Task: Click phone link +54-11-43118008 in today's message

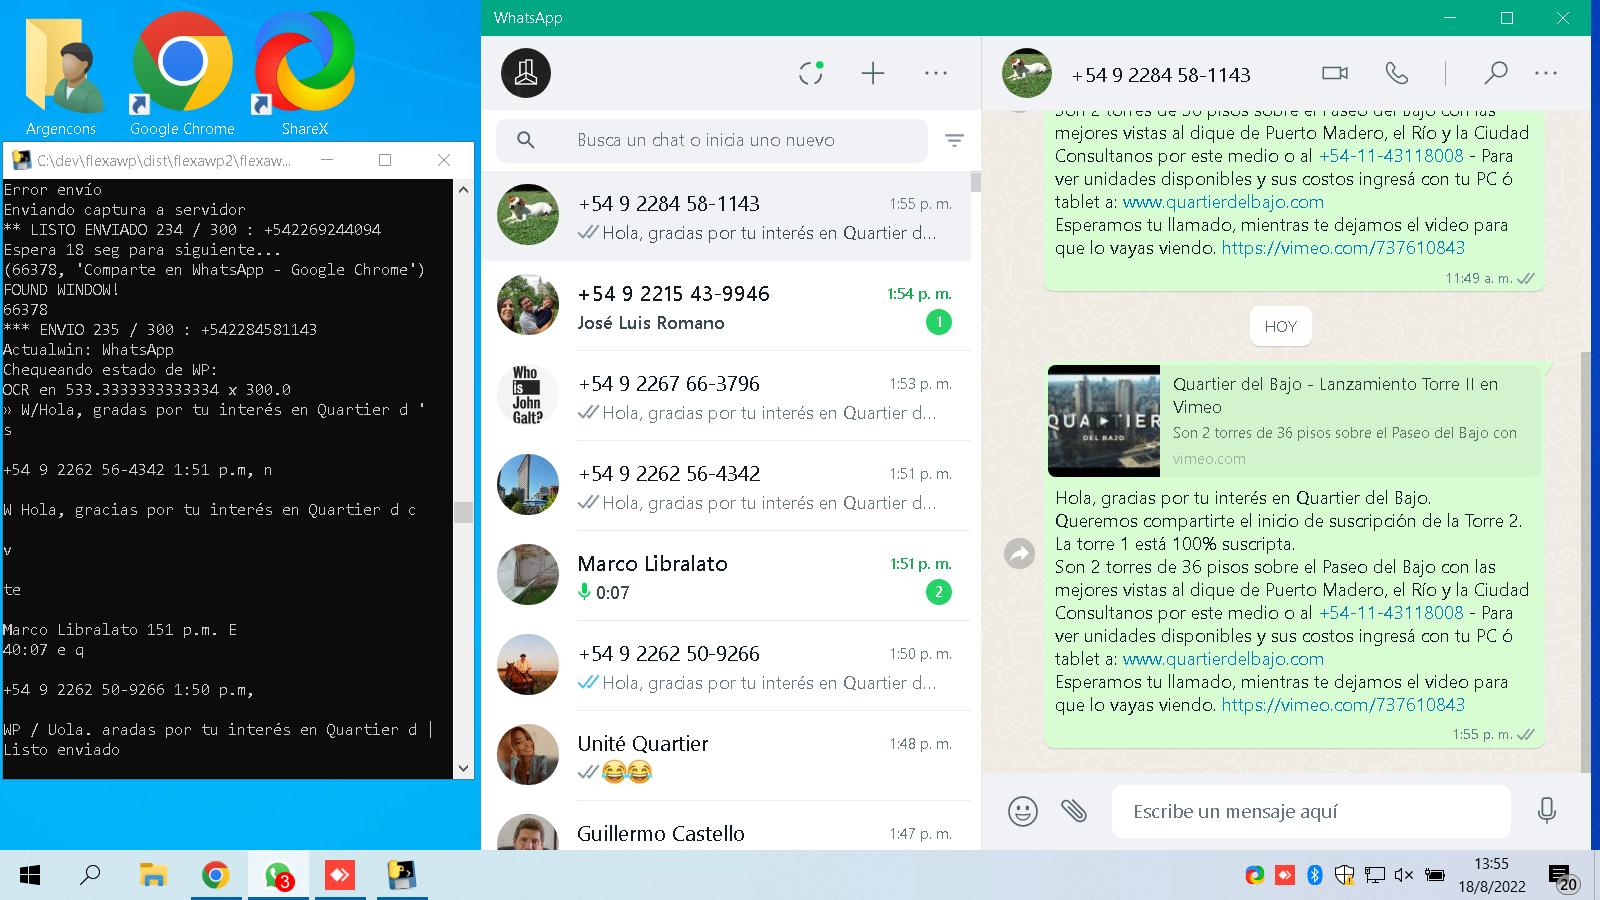Action: [1391, 613]
